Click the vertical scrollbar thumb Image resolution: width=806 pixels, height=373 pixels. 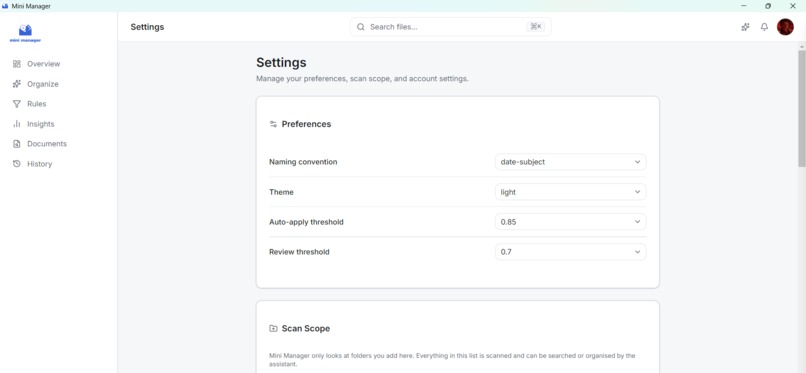801,108
